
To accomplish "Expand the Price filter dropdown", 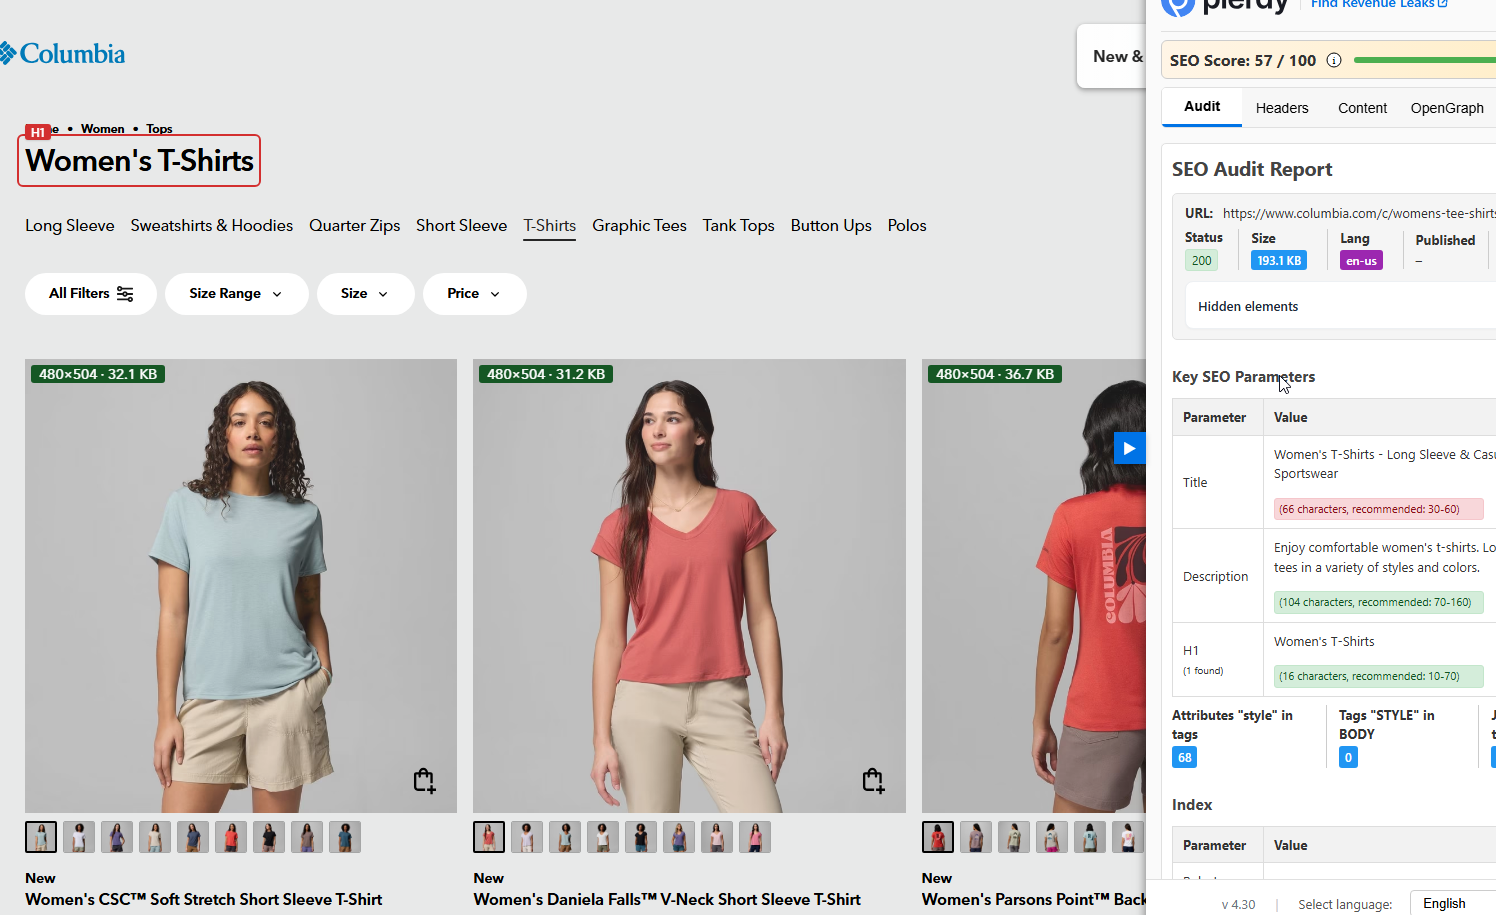I will [474, 294].
